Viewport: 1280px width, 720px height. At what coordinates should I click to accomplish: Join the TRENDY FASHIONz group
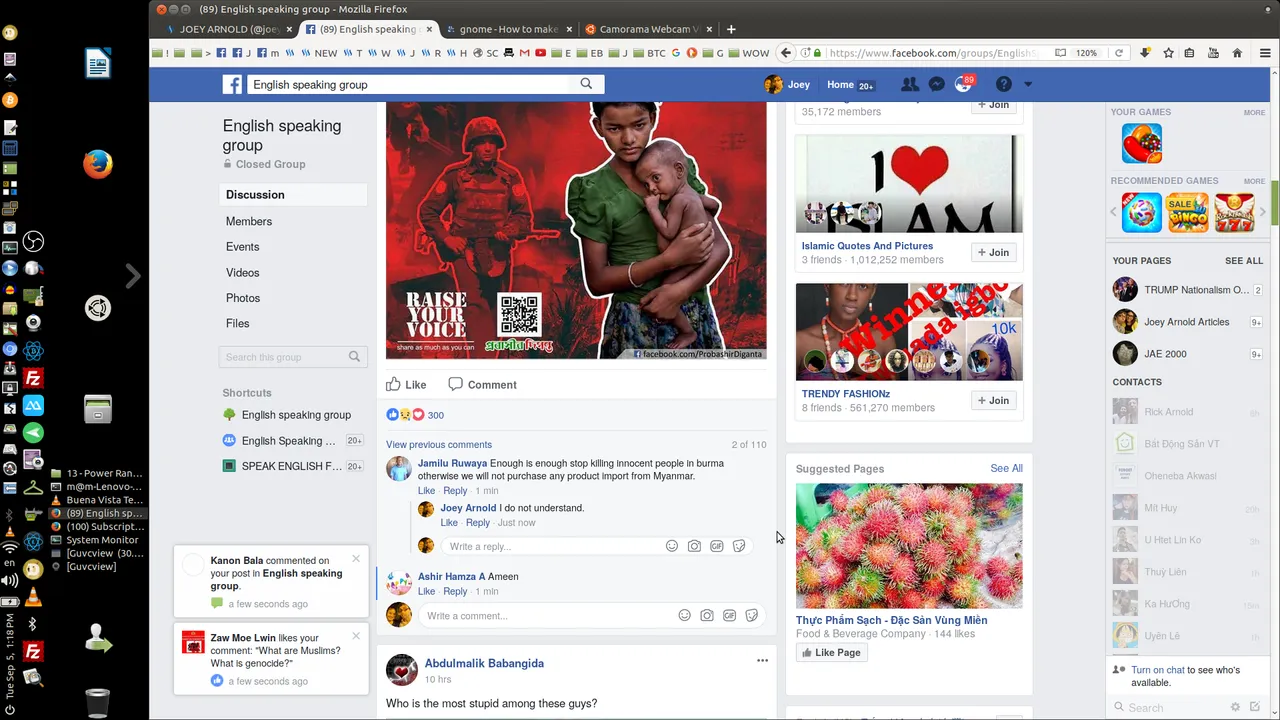click(993, 400)
